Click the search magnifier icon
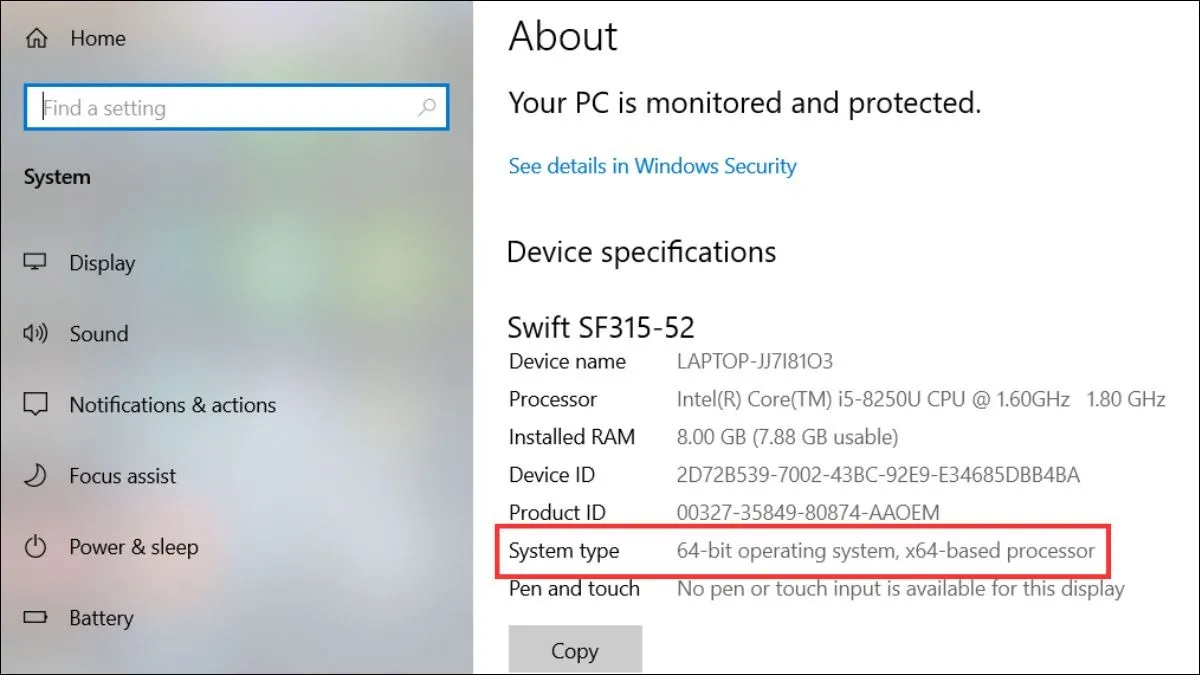 coord(427,107)
